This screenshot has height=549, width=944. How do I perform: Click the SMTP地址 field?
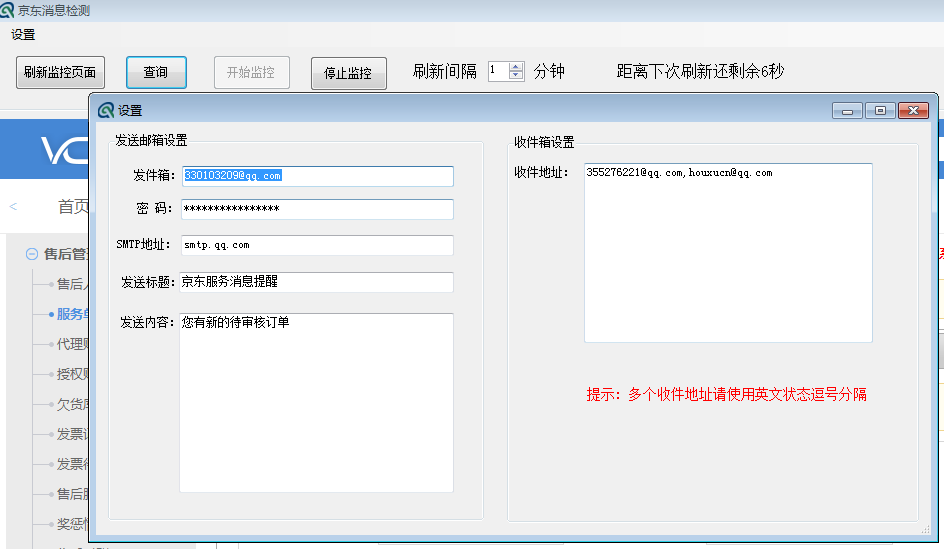(318, 245)
